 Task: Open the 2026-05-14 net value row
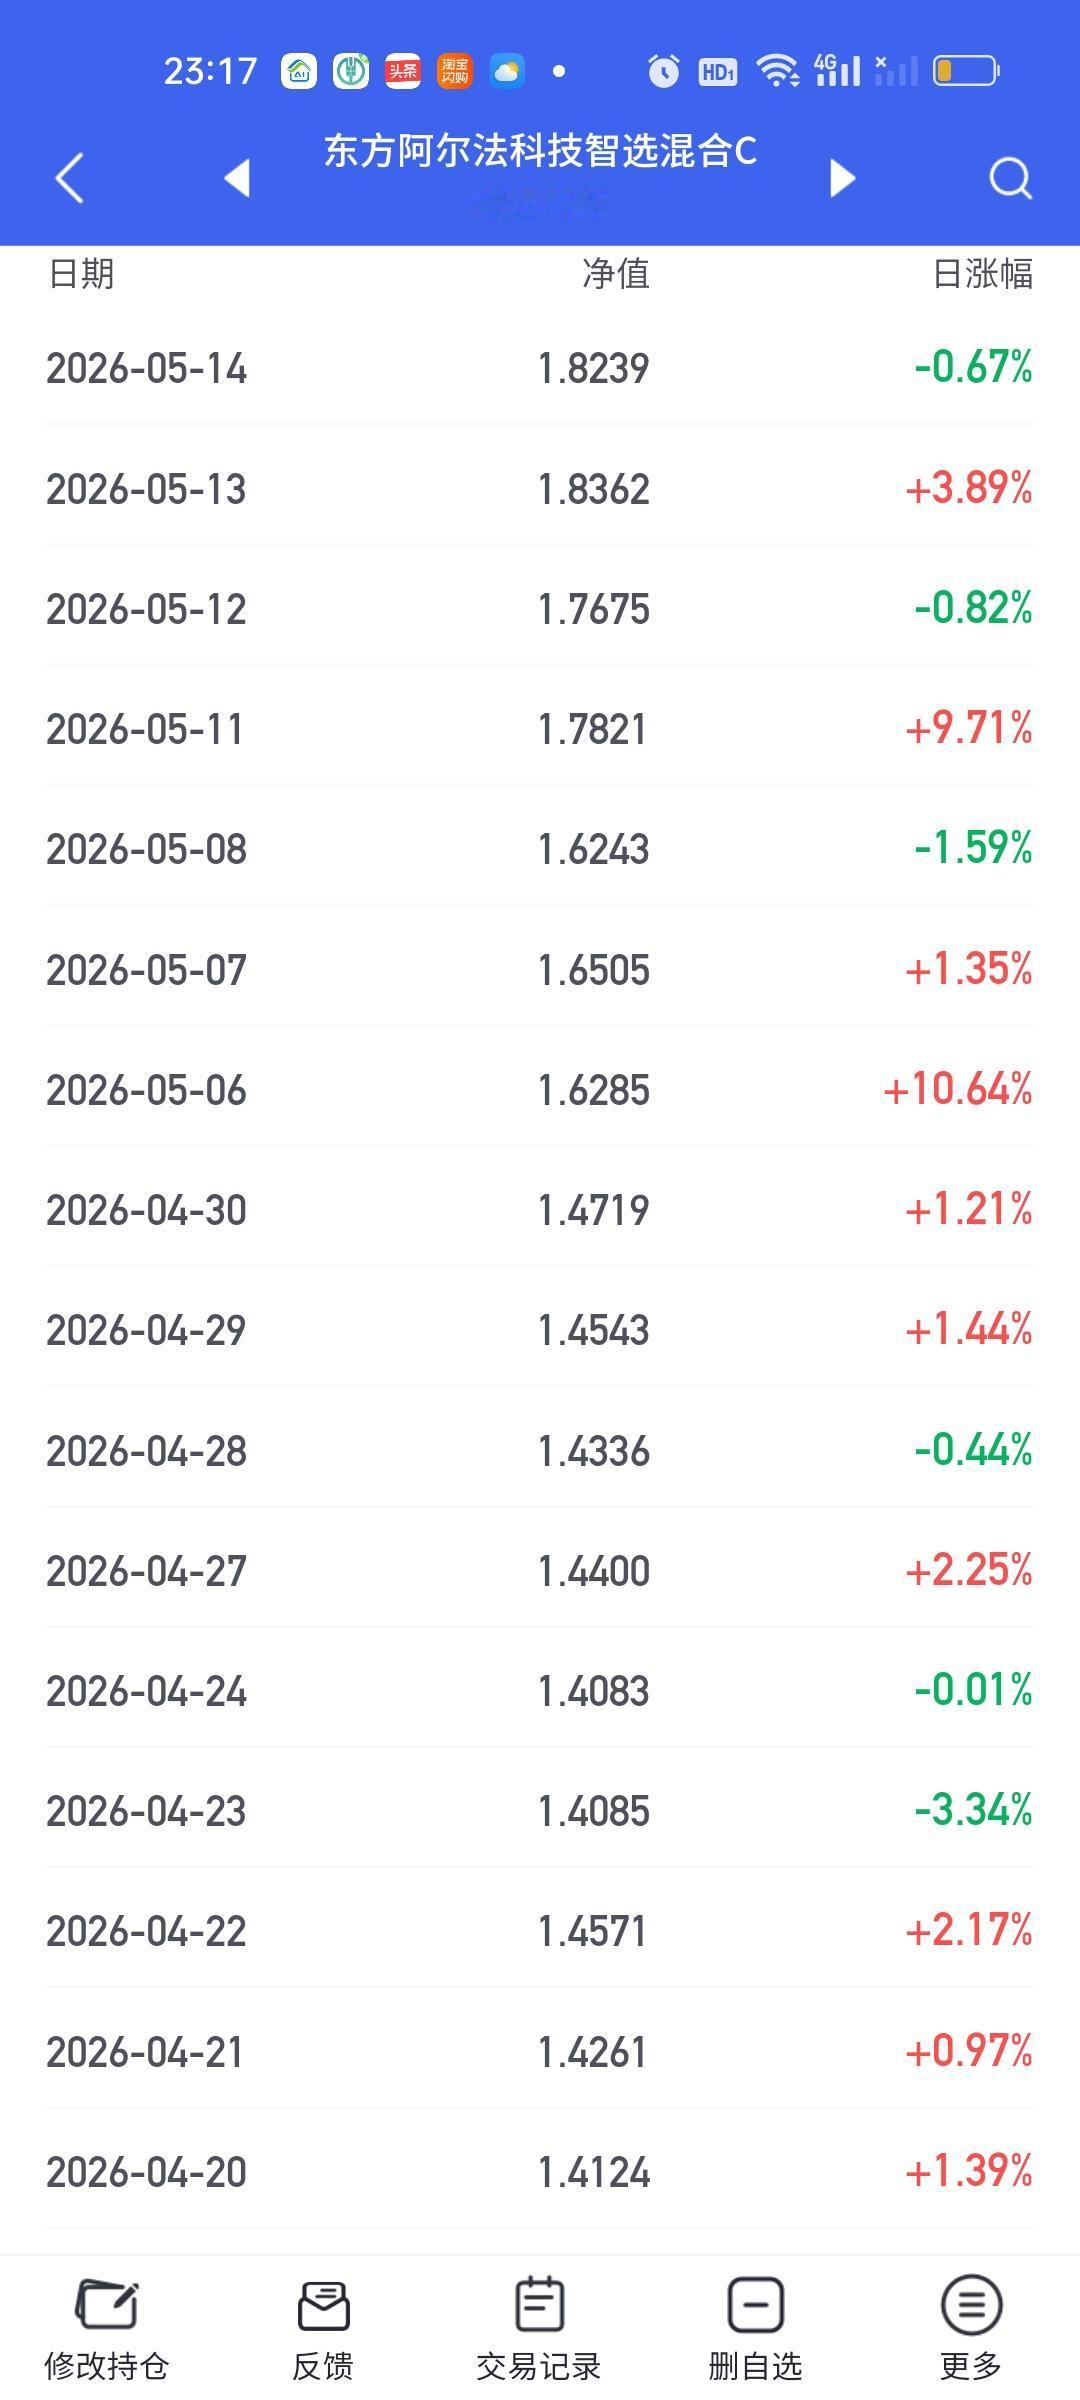(x=540, y=368)
